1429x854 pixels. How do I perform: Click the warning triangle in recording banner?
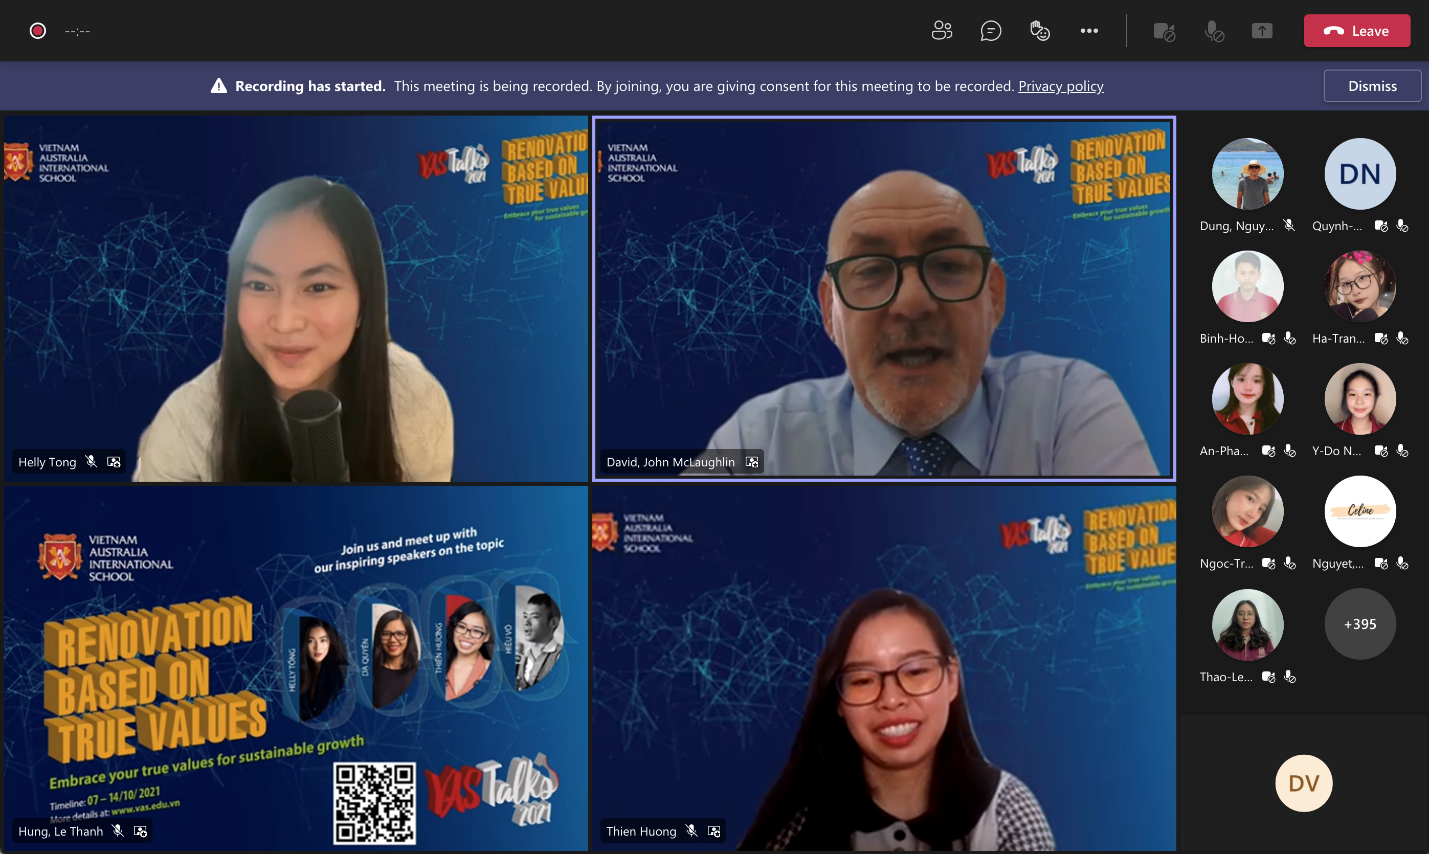(x=219, y=86)
